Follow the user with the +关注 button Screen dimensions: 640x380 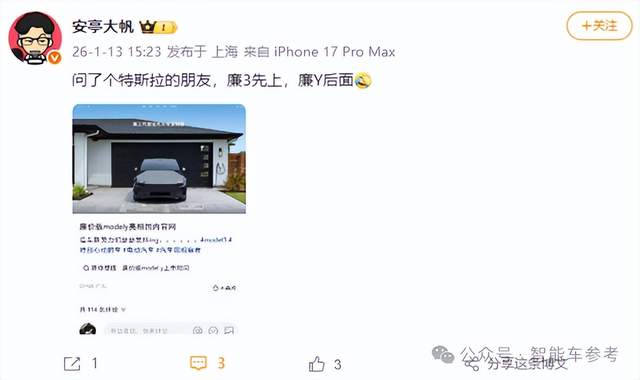point(599,26)
